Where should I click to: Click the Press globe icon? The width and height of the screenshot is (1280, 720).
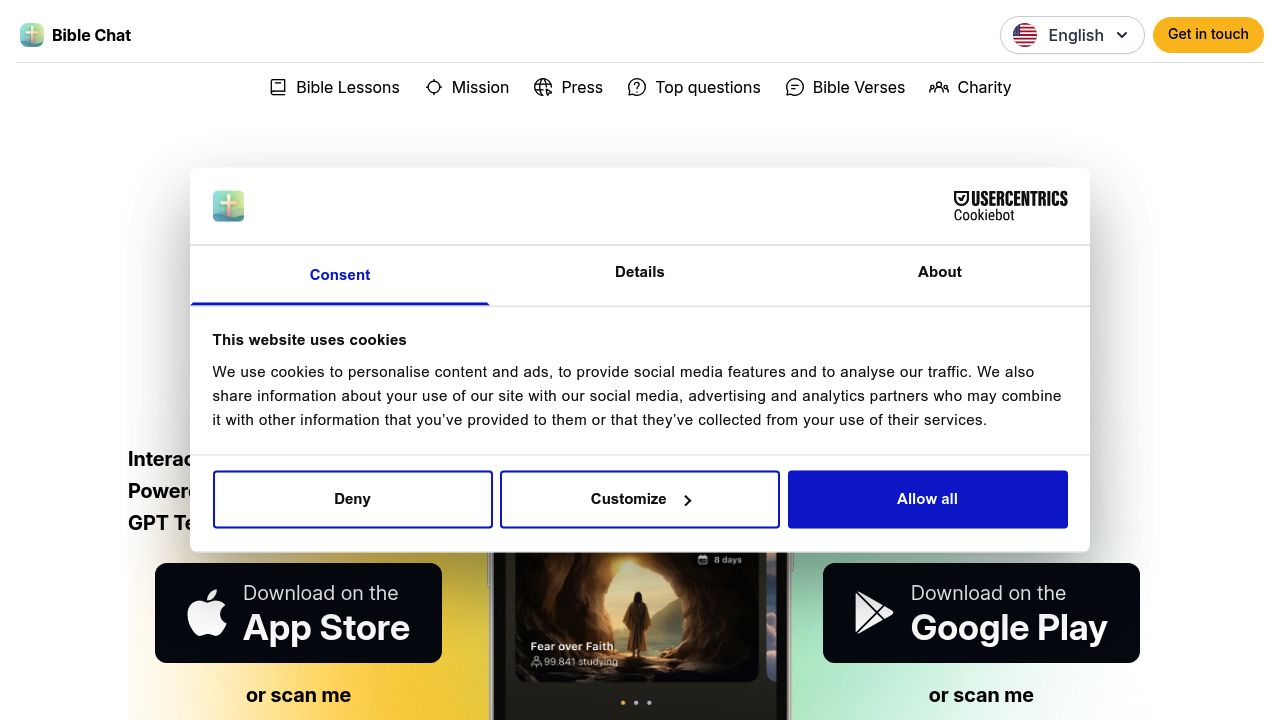pyautogui.click(x=543, y=87)
